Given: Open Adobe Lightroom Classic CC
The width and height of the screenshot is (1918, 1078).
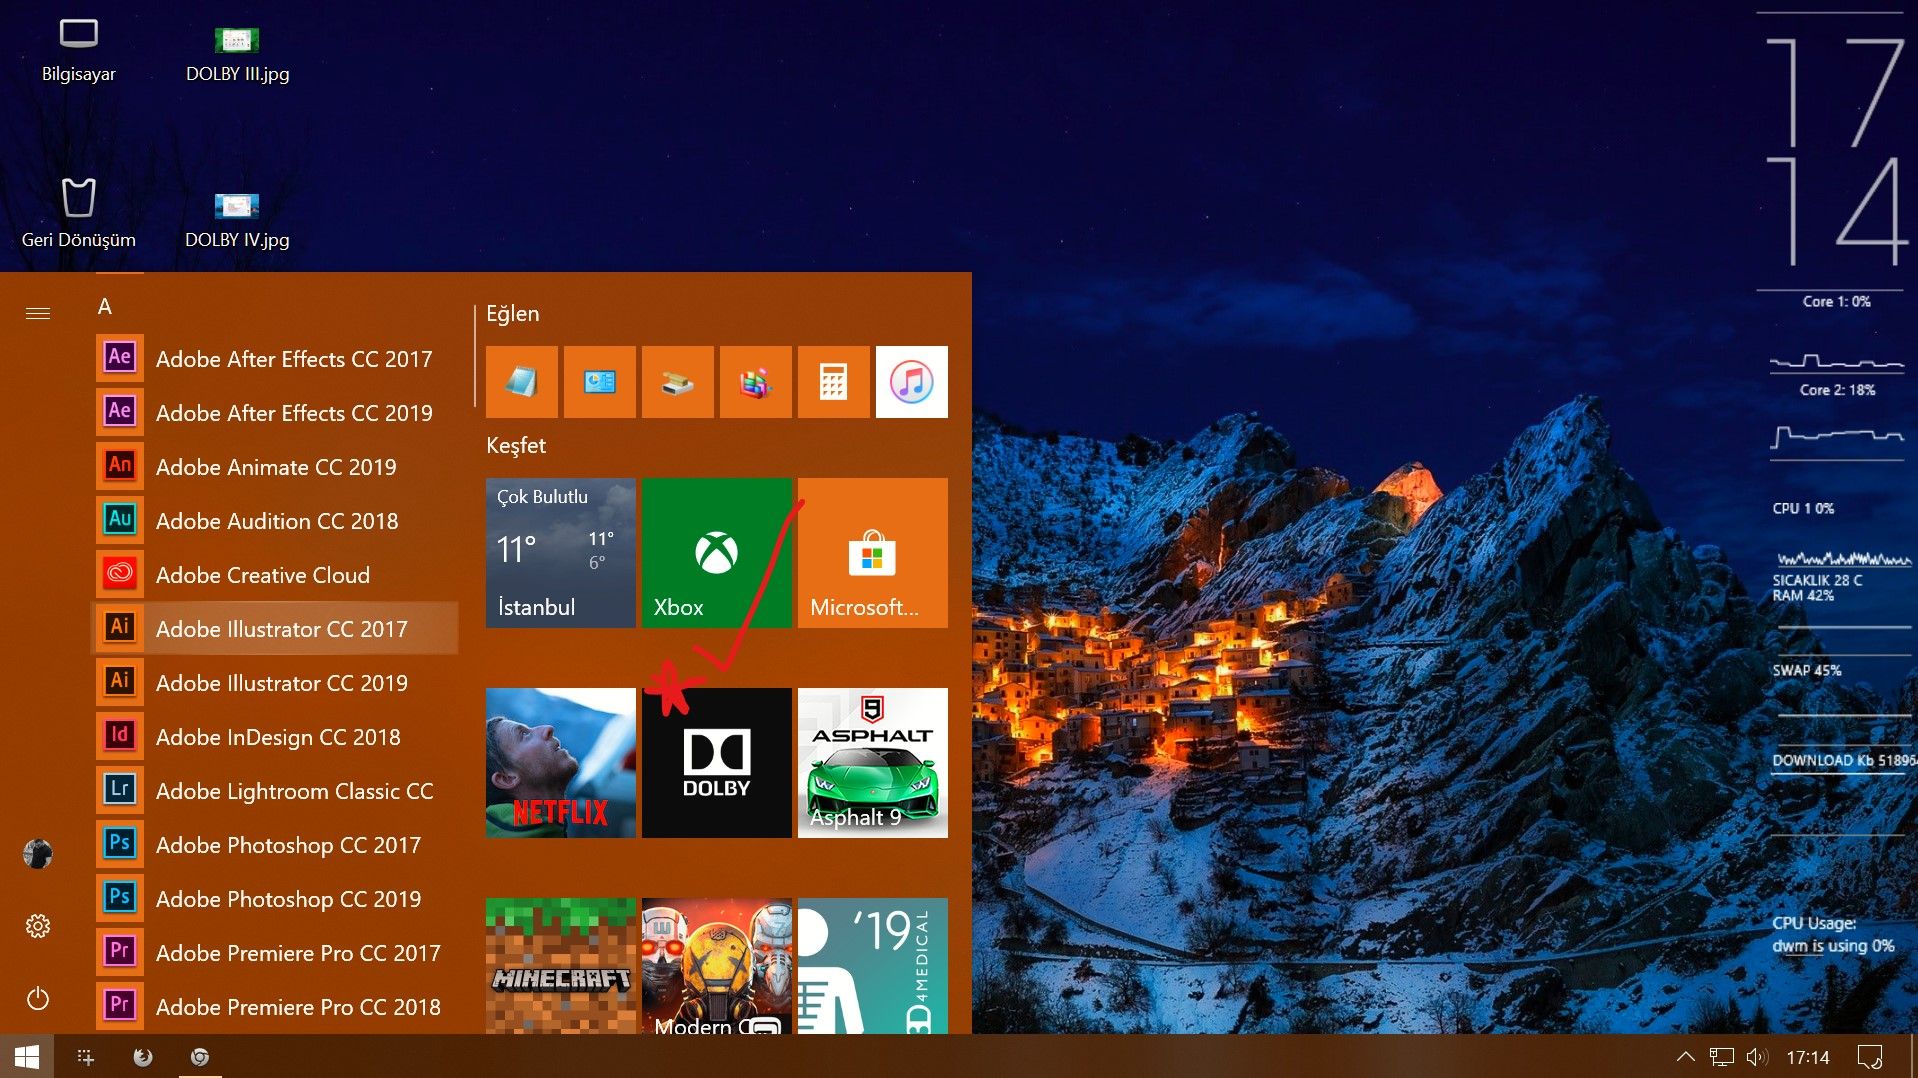Looking at the screenshot, I should (x=275, y=791).
